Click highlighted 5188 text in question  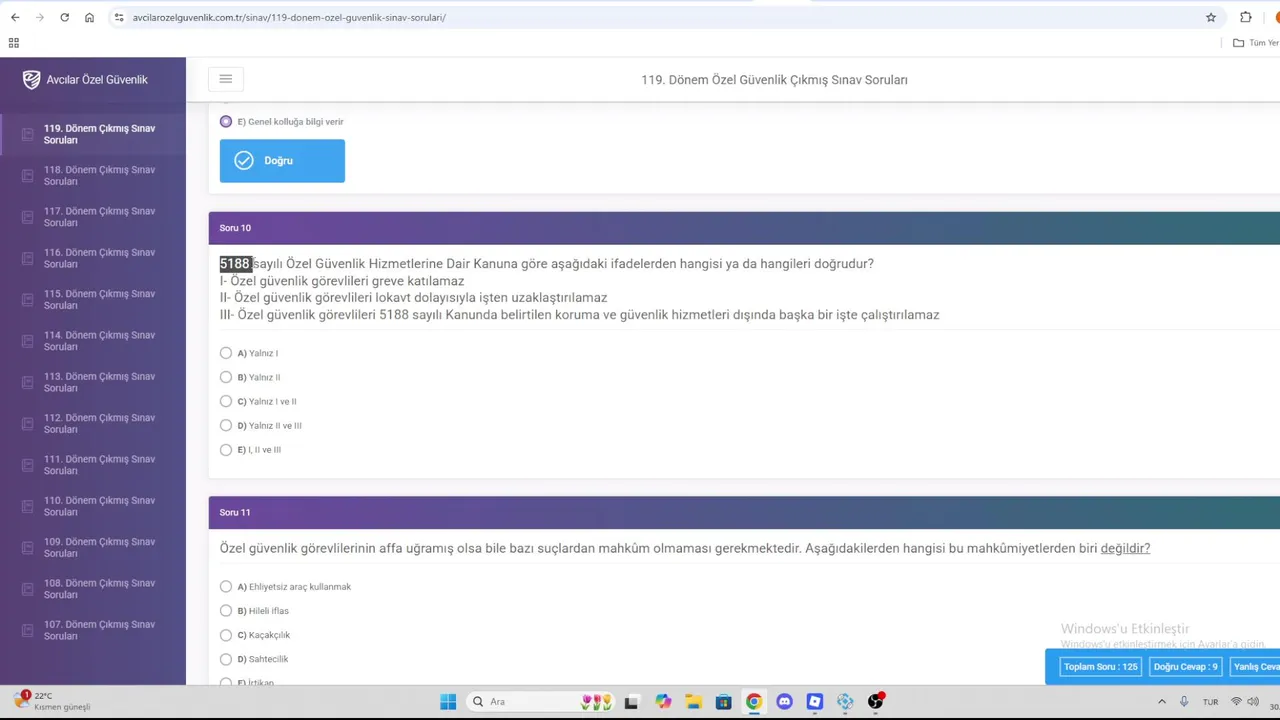(x=235, y=264)
